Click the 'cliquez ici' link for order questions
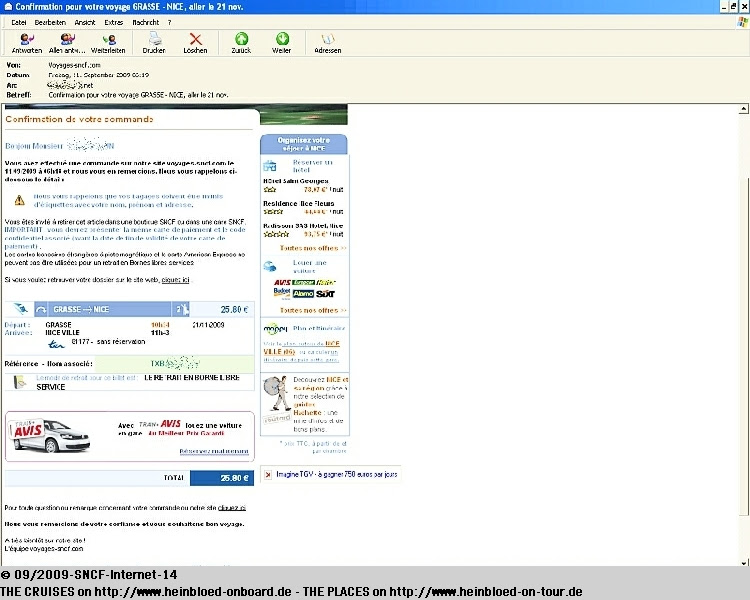750x600 pixels. pyautogui.click(x=232, y=508)
